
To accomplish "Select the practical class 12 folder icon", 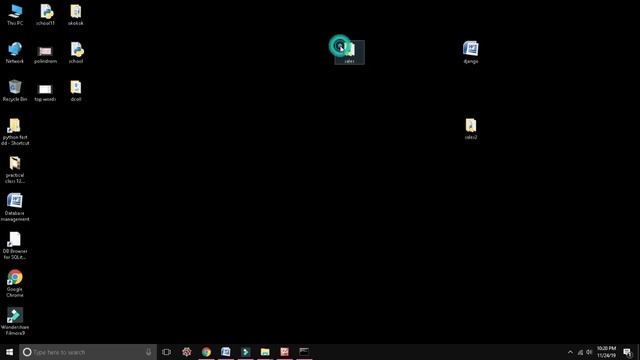I will (x=15, y=169).
